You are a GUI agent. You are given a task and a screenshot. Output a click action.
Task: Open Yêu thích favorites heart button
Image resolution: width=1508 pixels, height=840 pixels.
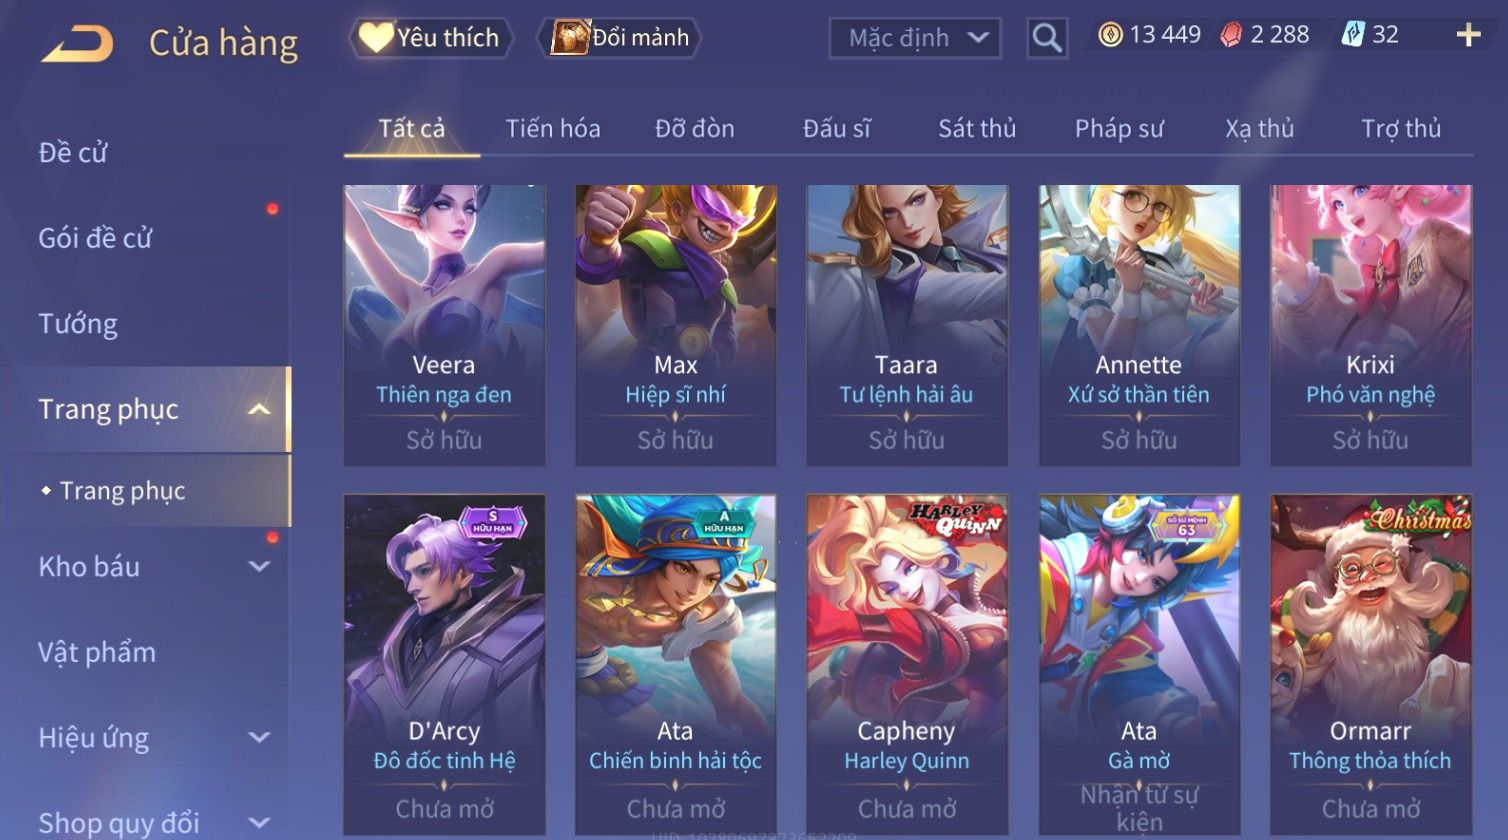pos(430,38)
